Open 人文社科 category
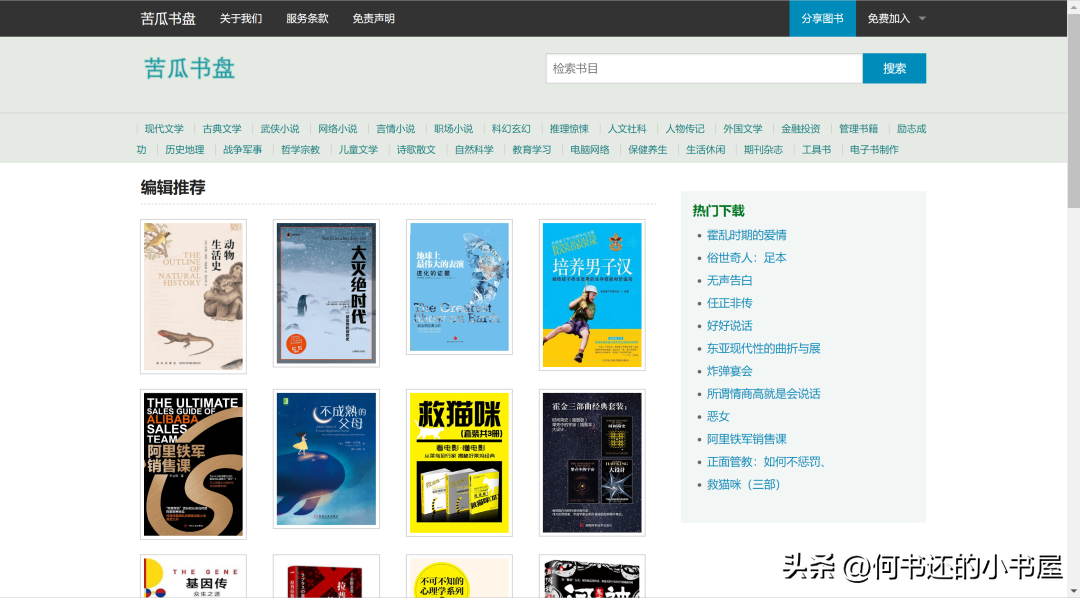This screenshot has height=598, width=1080. point(627,129)
